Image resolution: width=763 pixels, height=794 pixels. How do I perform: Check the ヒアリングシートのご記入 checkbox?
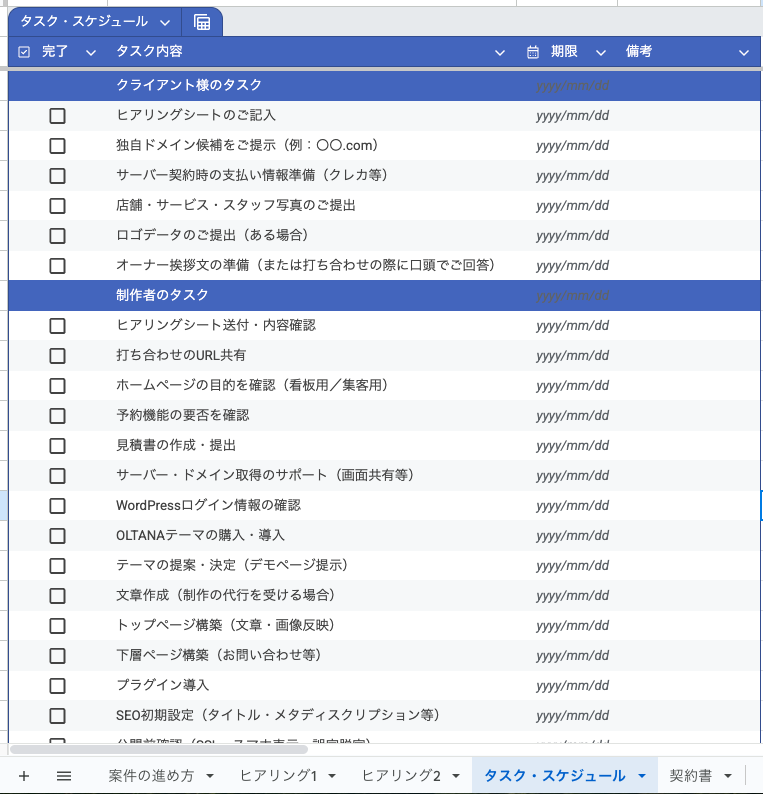(57, 116)
